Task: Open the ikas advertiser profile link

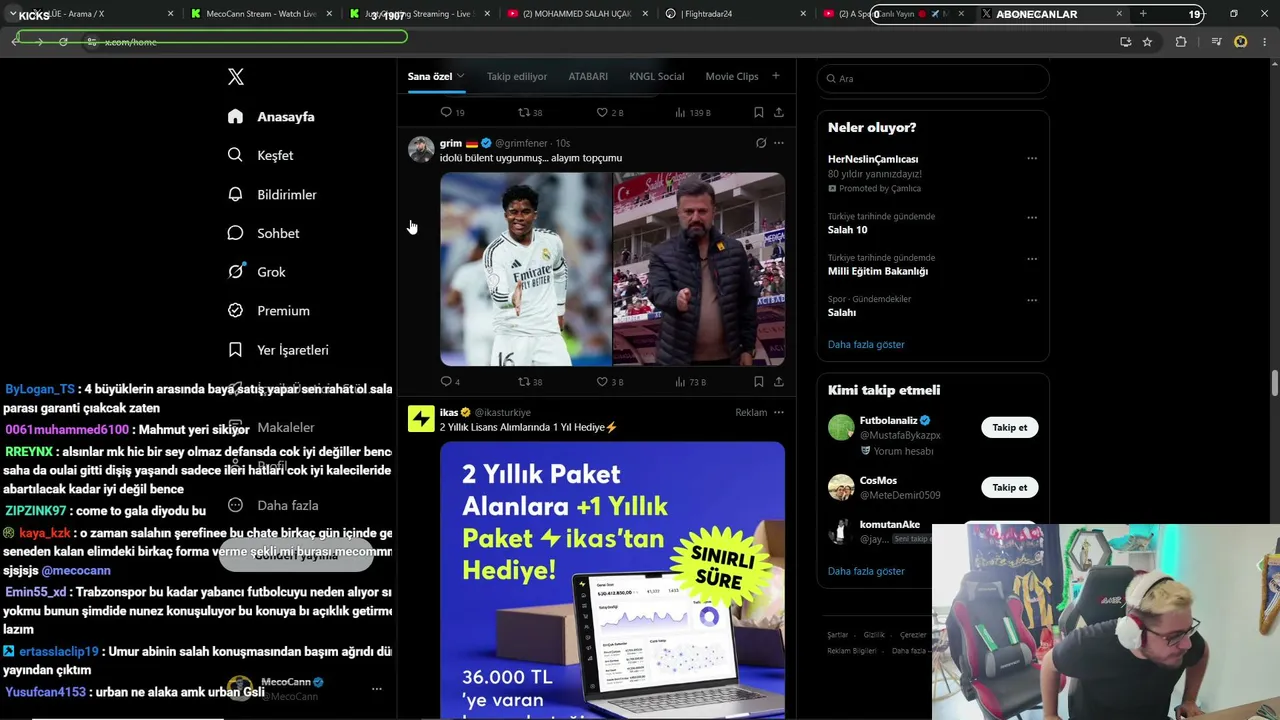Action: point(448,412)
